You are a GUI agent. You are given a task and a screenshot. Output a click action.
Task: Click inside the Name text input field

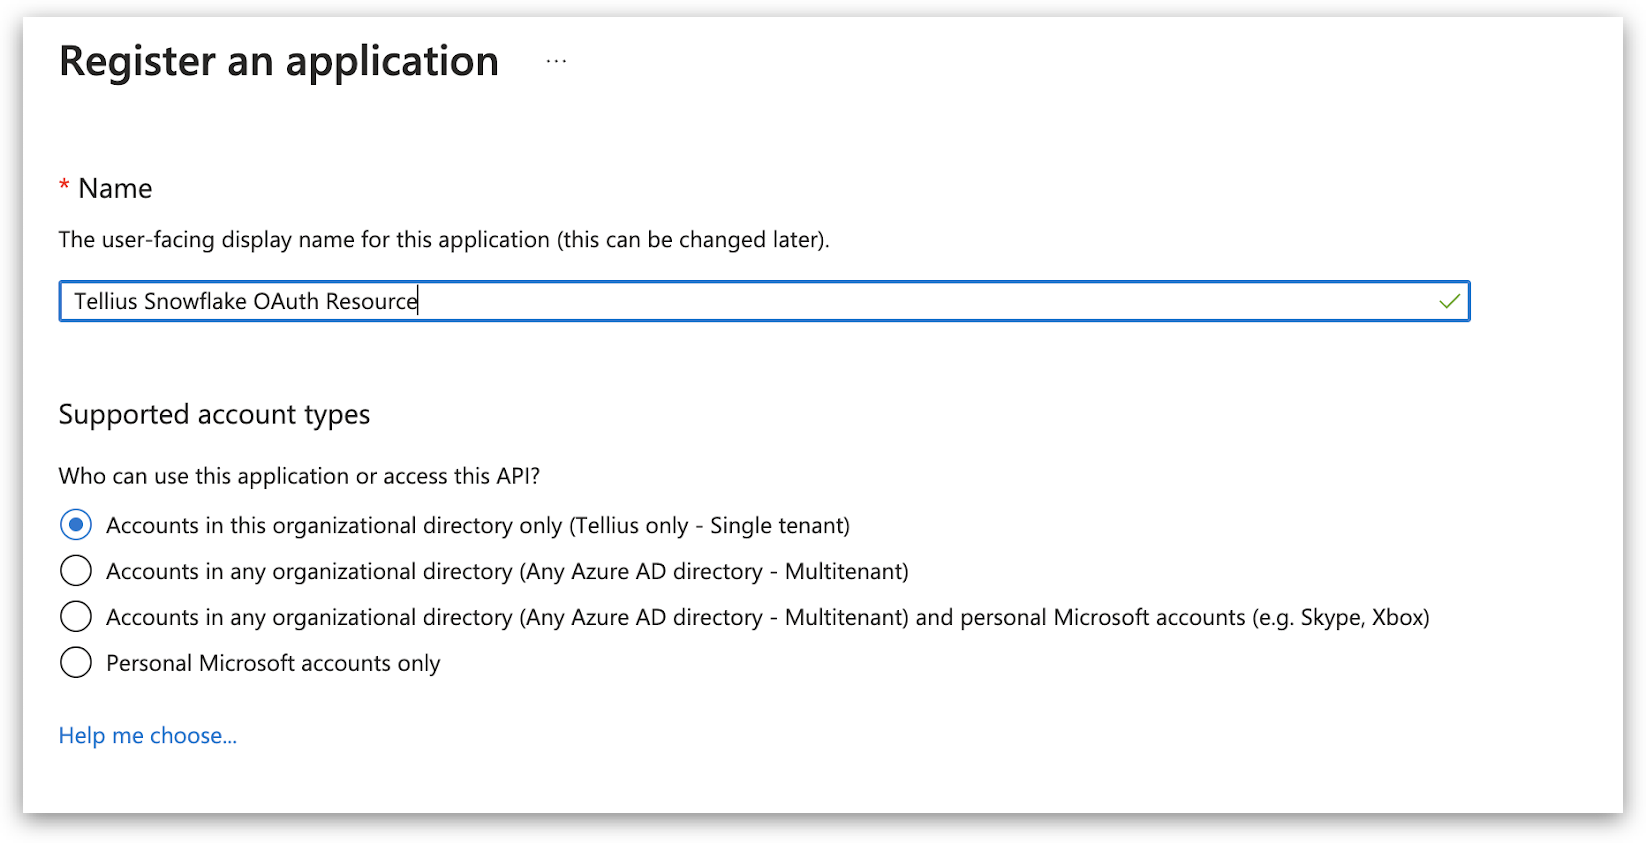click(x=900, y=301)
